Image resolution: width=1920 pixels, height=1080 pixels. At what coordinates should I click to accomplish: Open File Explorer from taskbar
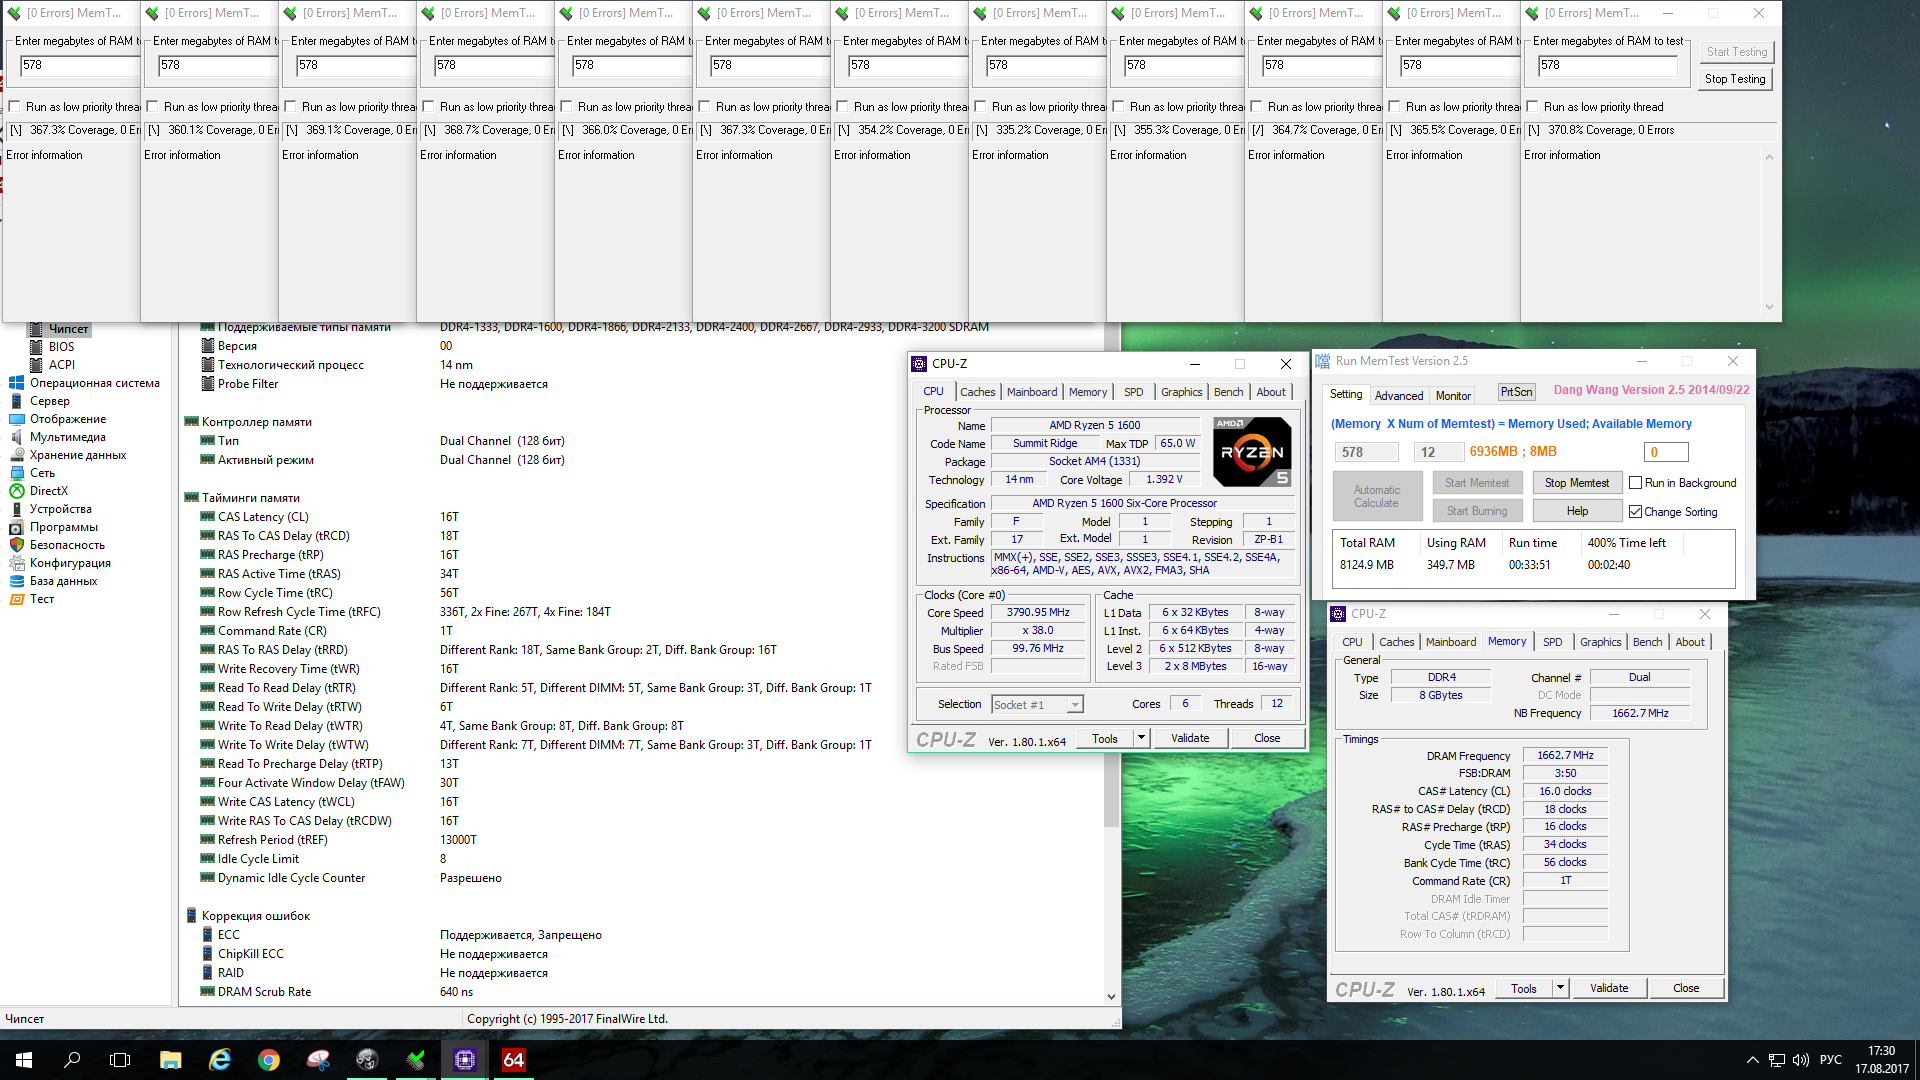(x=170, y=1060)
